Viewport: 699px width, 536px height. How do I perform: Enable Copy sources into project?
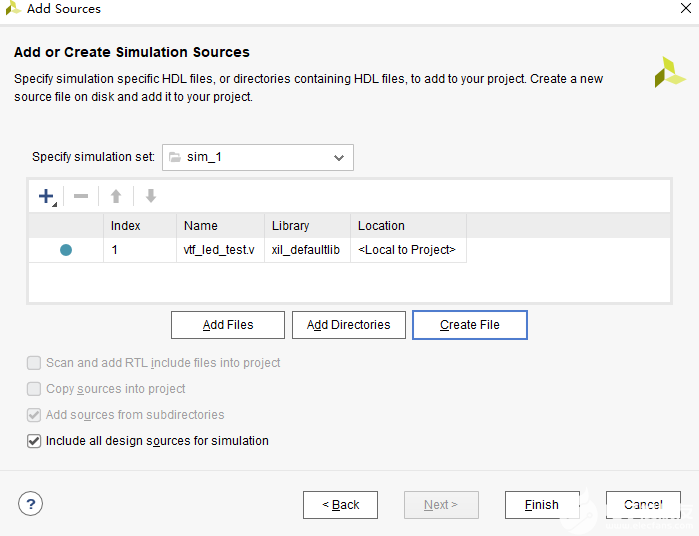pyautogui.click(x=35, y=389)
